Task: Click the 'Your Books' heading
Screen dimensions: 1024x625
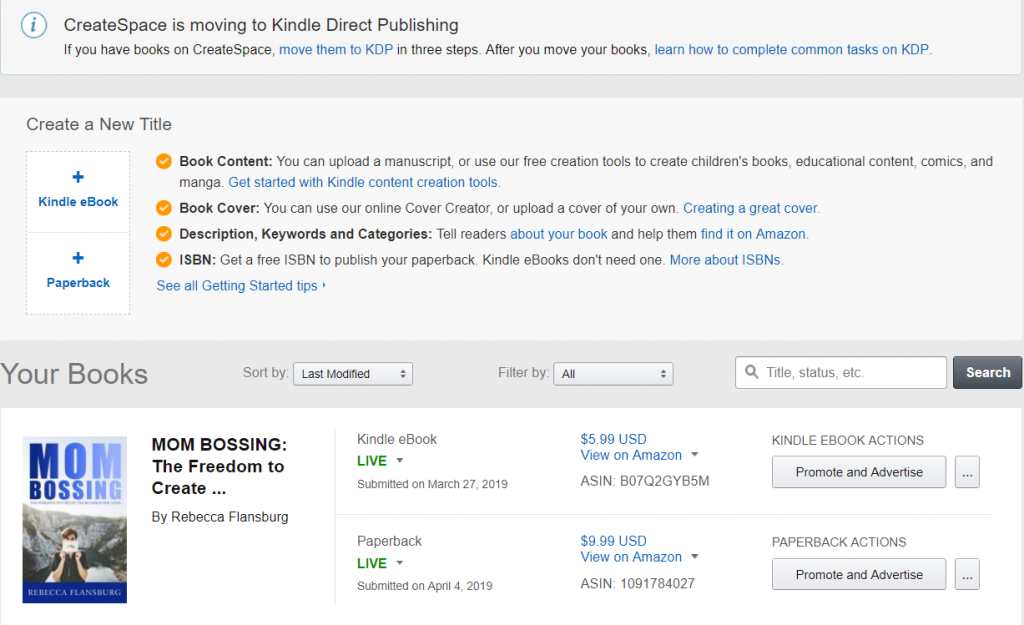Action: [74, 374]
